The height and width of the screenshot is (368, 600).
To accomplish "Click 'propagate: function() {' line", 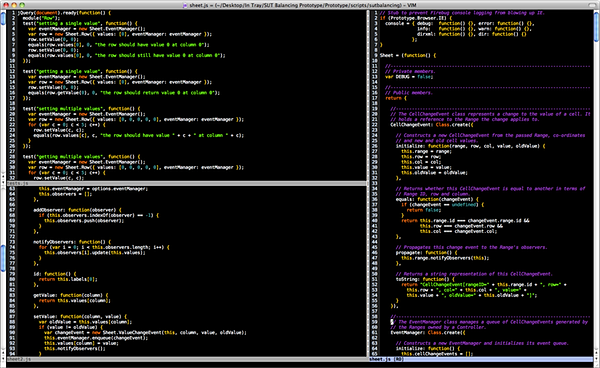I will [426, 253].
